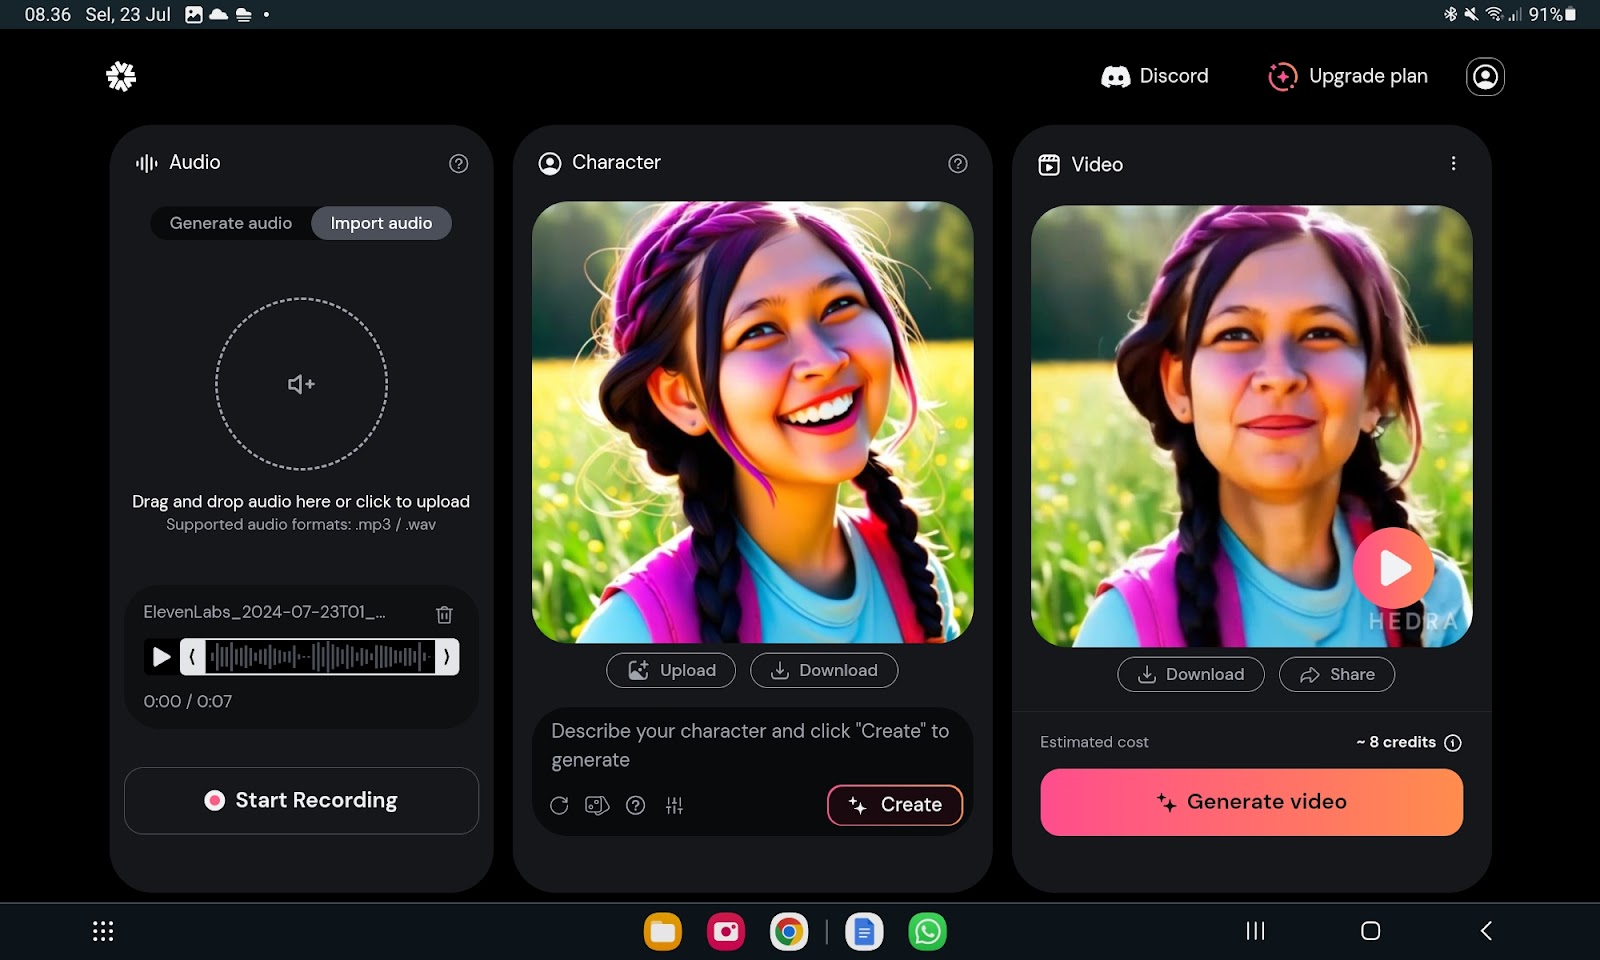Select the character image preview
This screenshot has height=960, width=1600.
pos(752,422)
